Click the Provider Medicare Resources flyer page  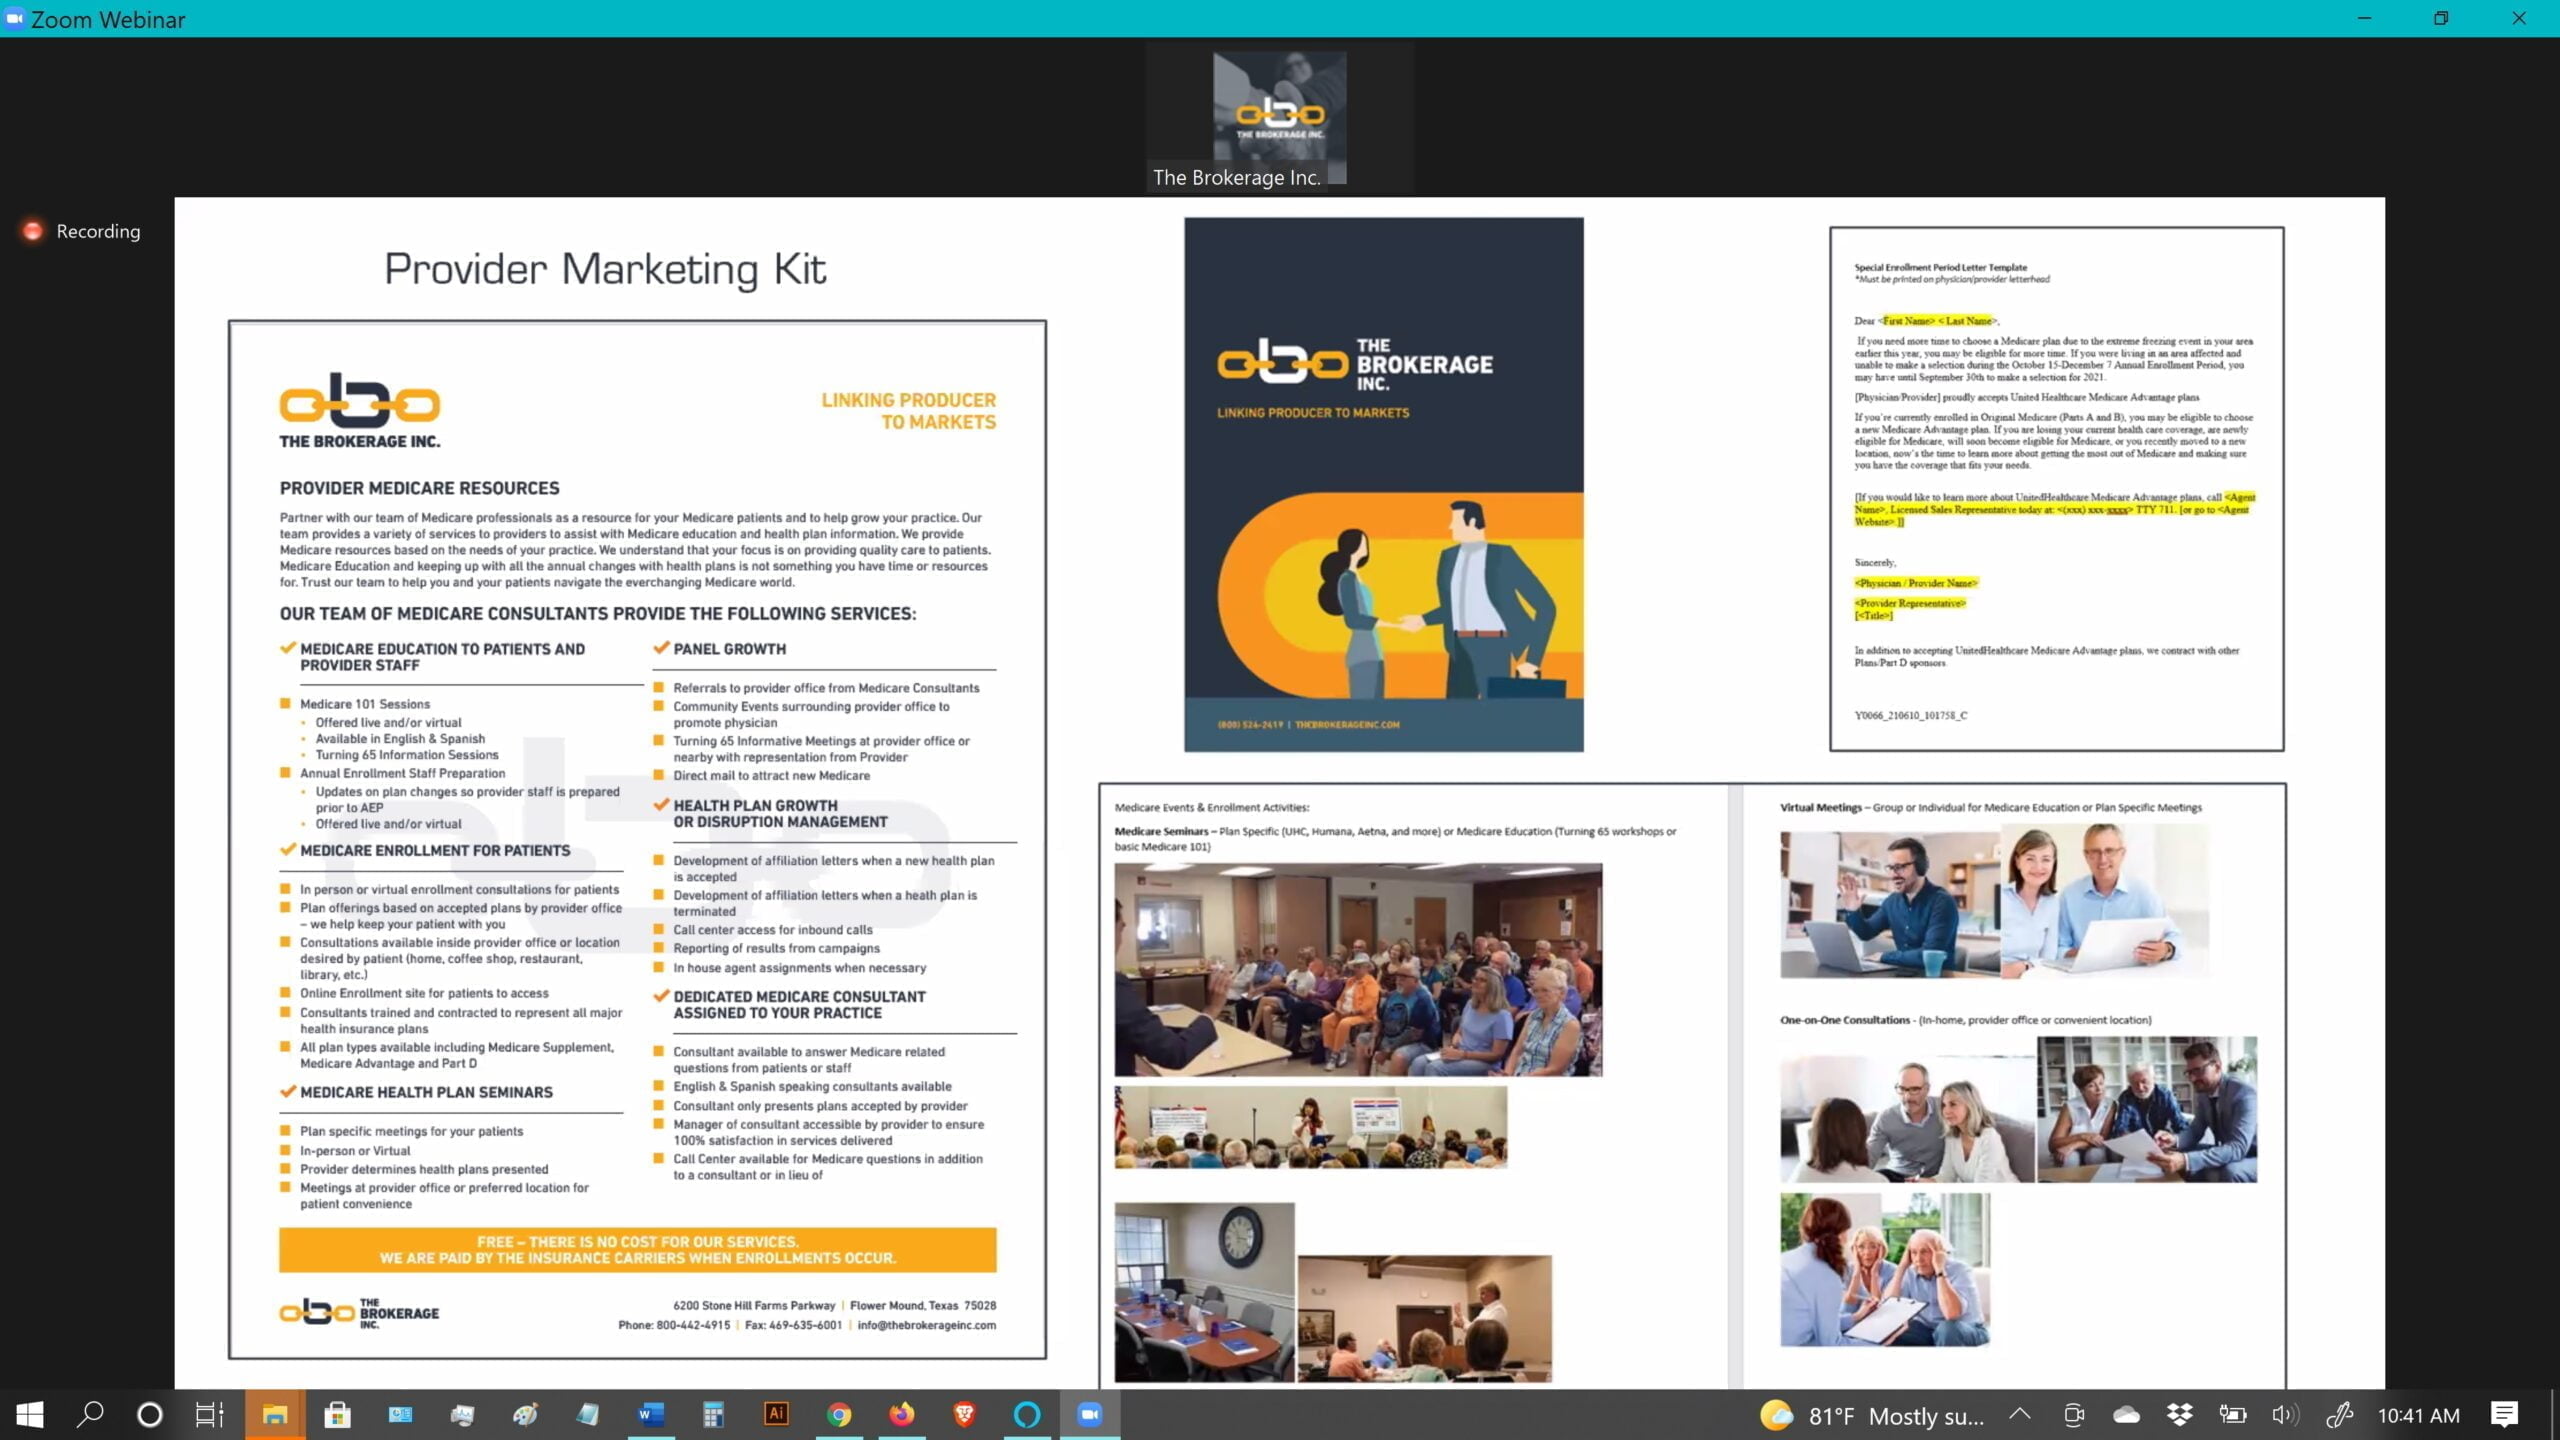[638, 840]
